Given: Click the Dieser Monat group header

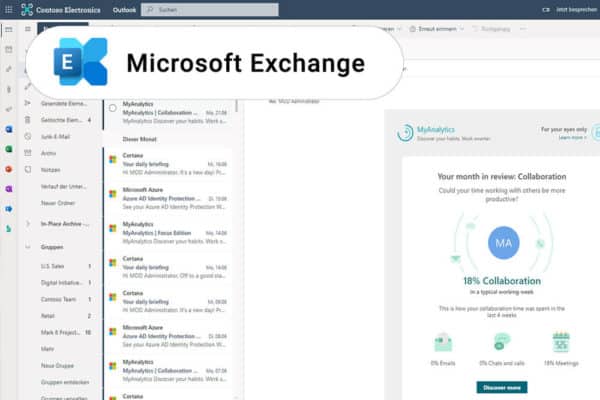Looking at the screenshot, I should tap(139, 139).
